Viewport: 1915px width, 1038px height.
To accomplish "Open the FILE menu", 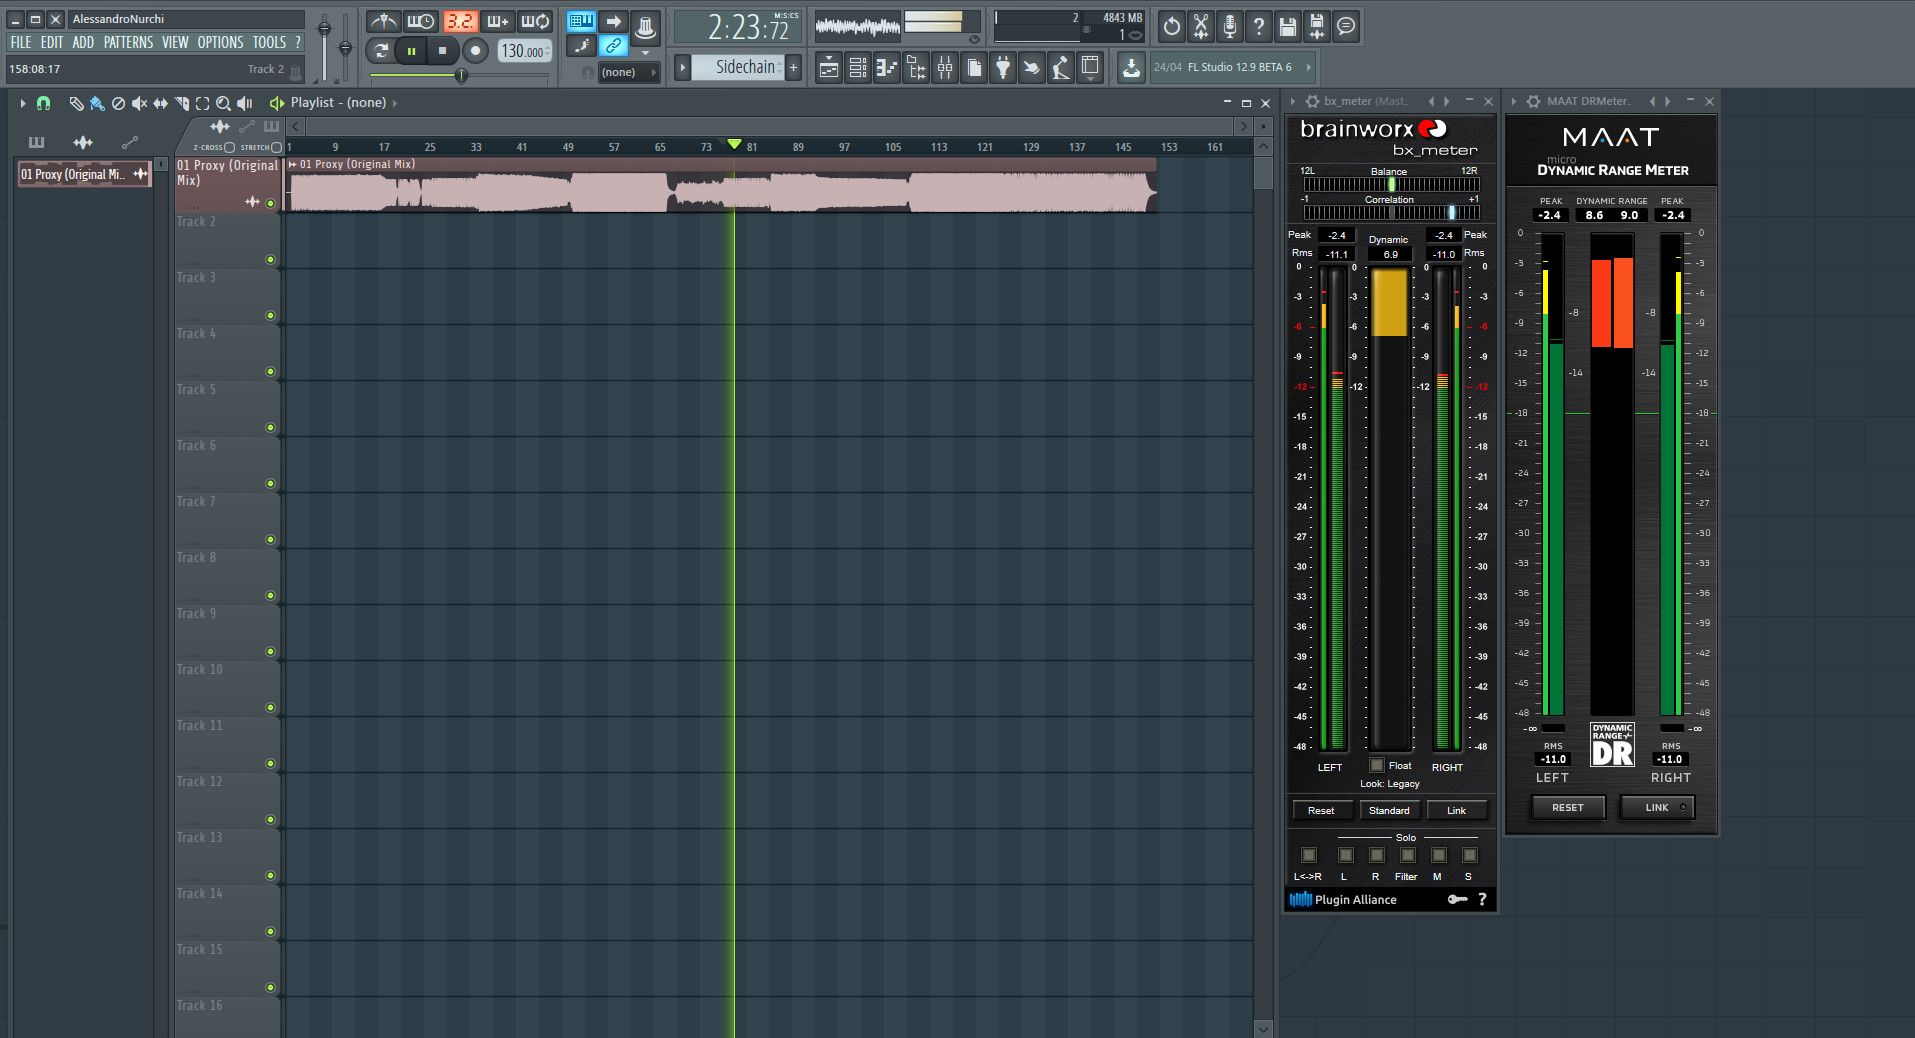I will coord(21,42).
